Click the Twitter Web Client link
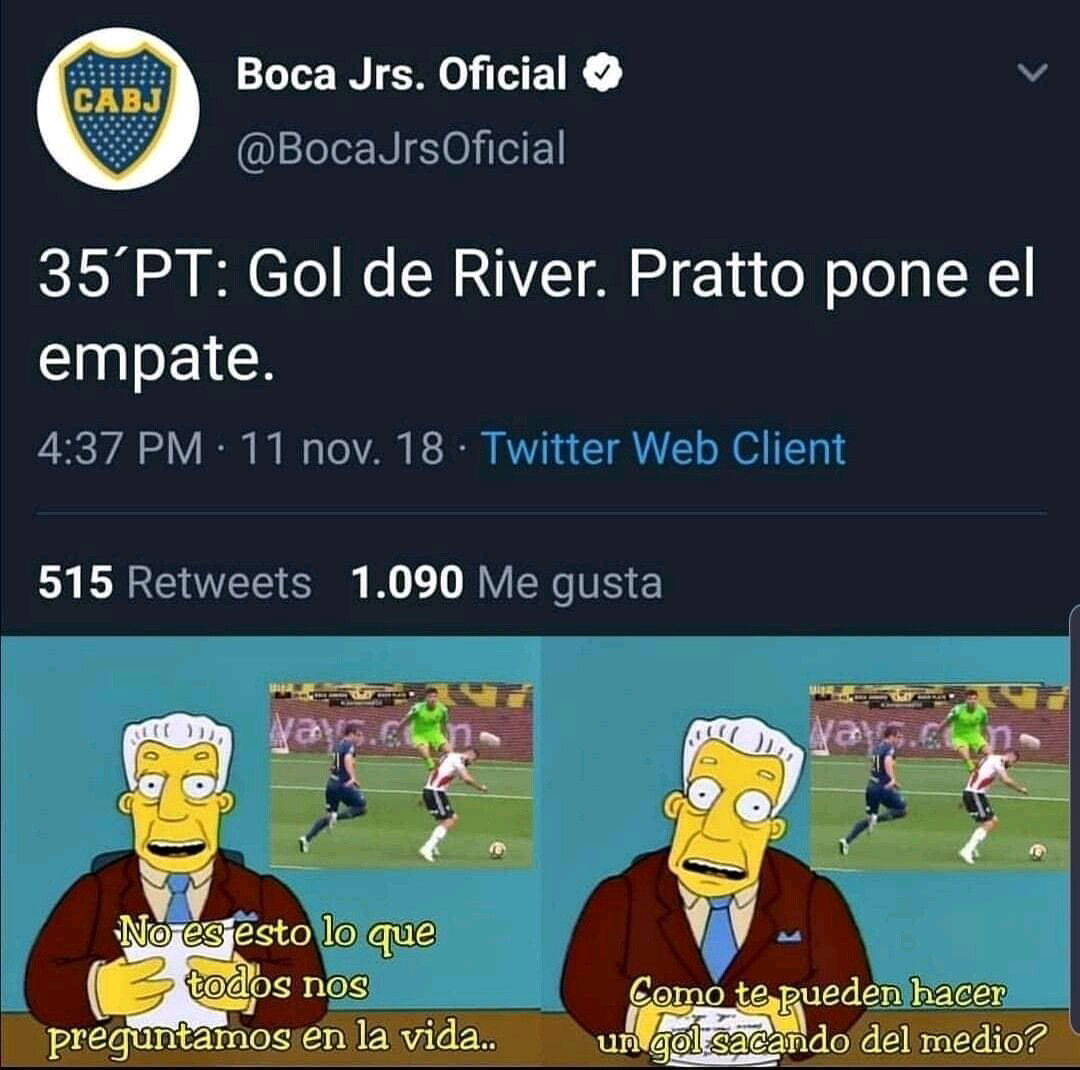Image resolution: width=1080 pixels, height=1070 pixels. coord(663,449)
